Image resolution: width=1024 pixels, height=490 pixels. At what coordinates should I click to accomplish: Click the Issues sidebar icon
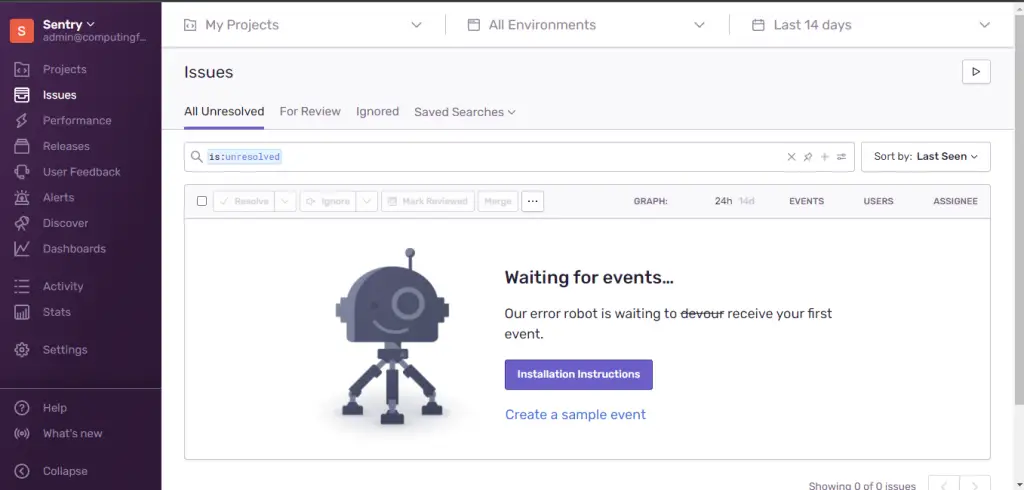[22, 95]
